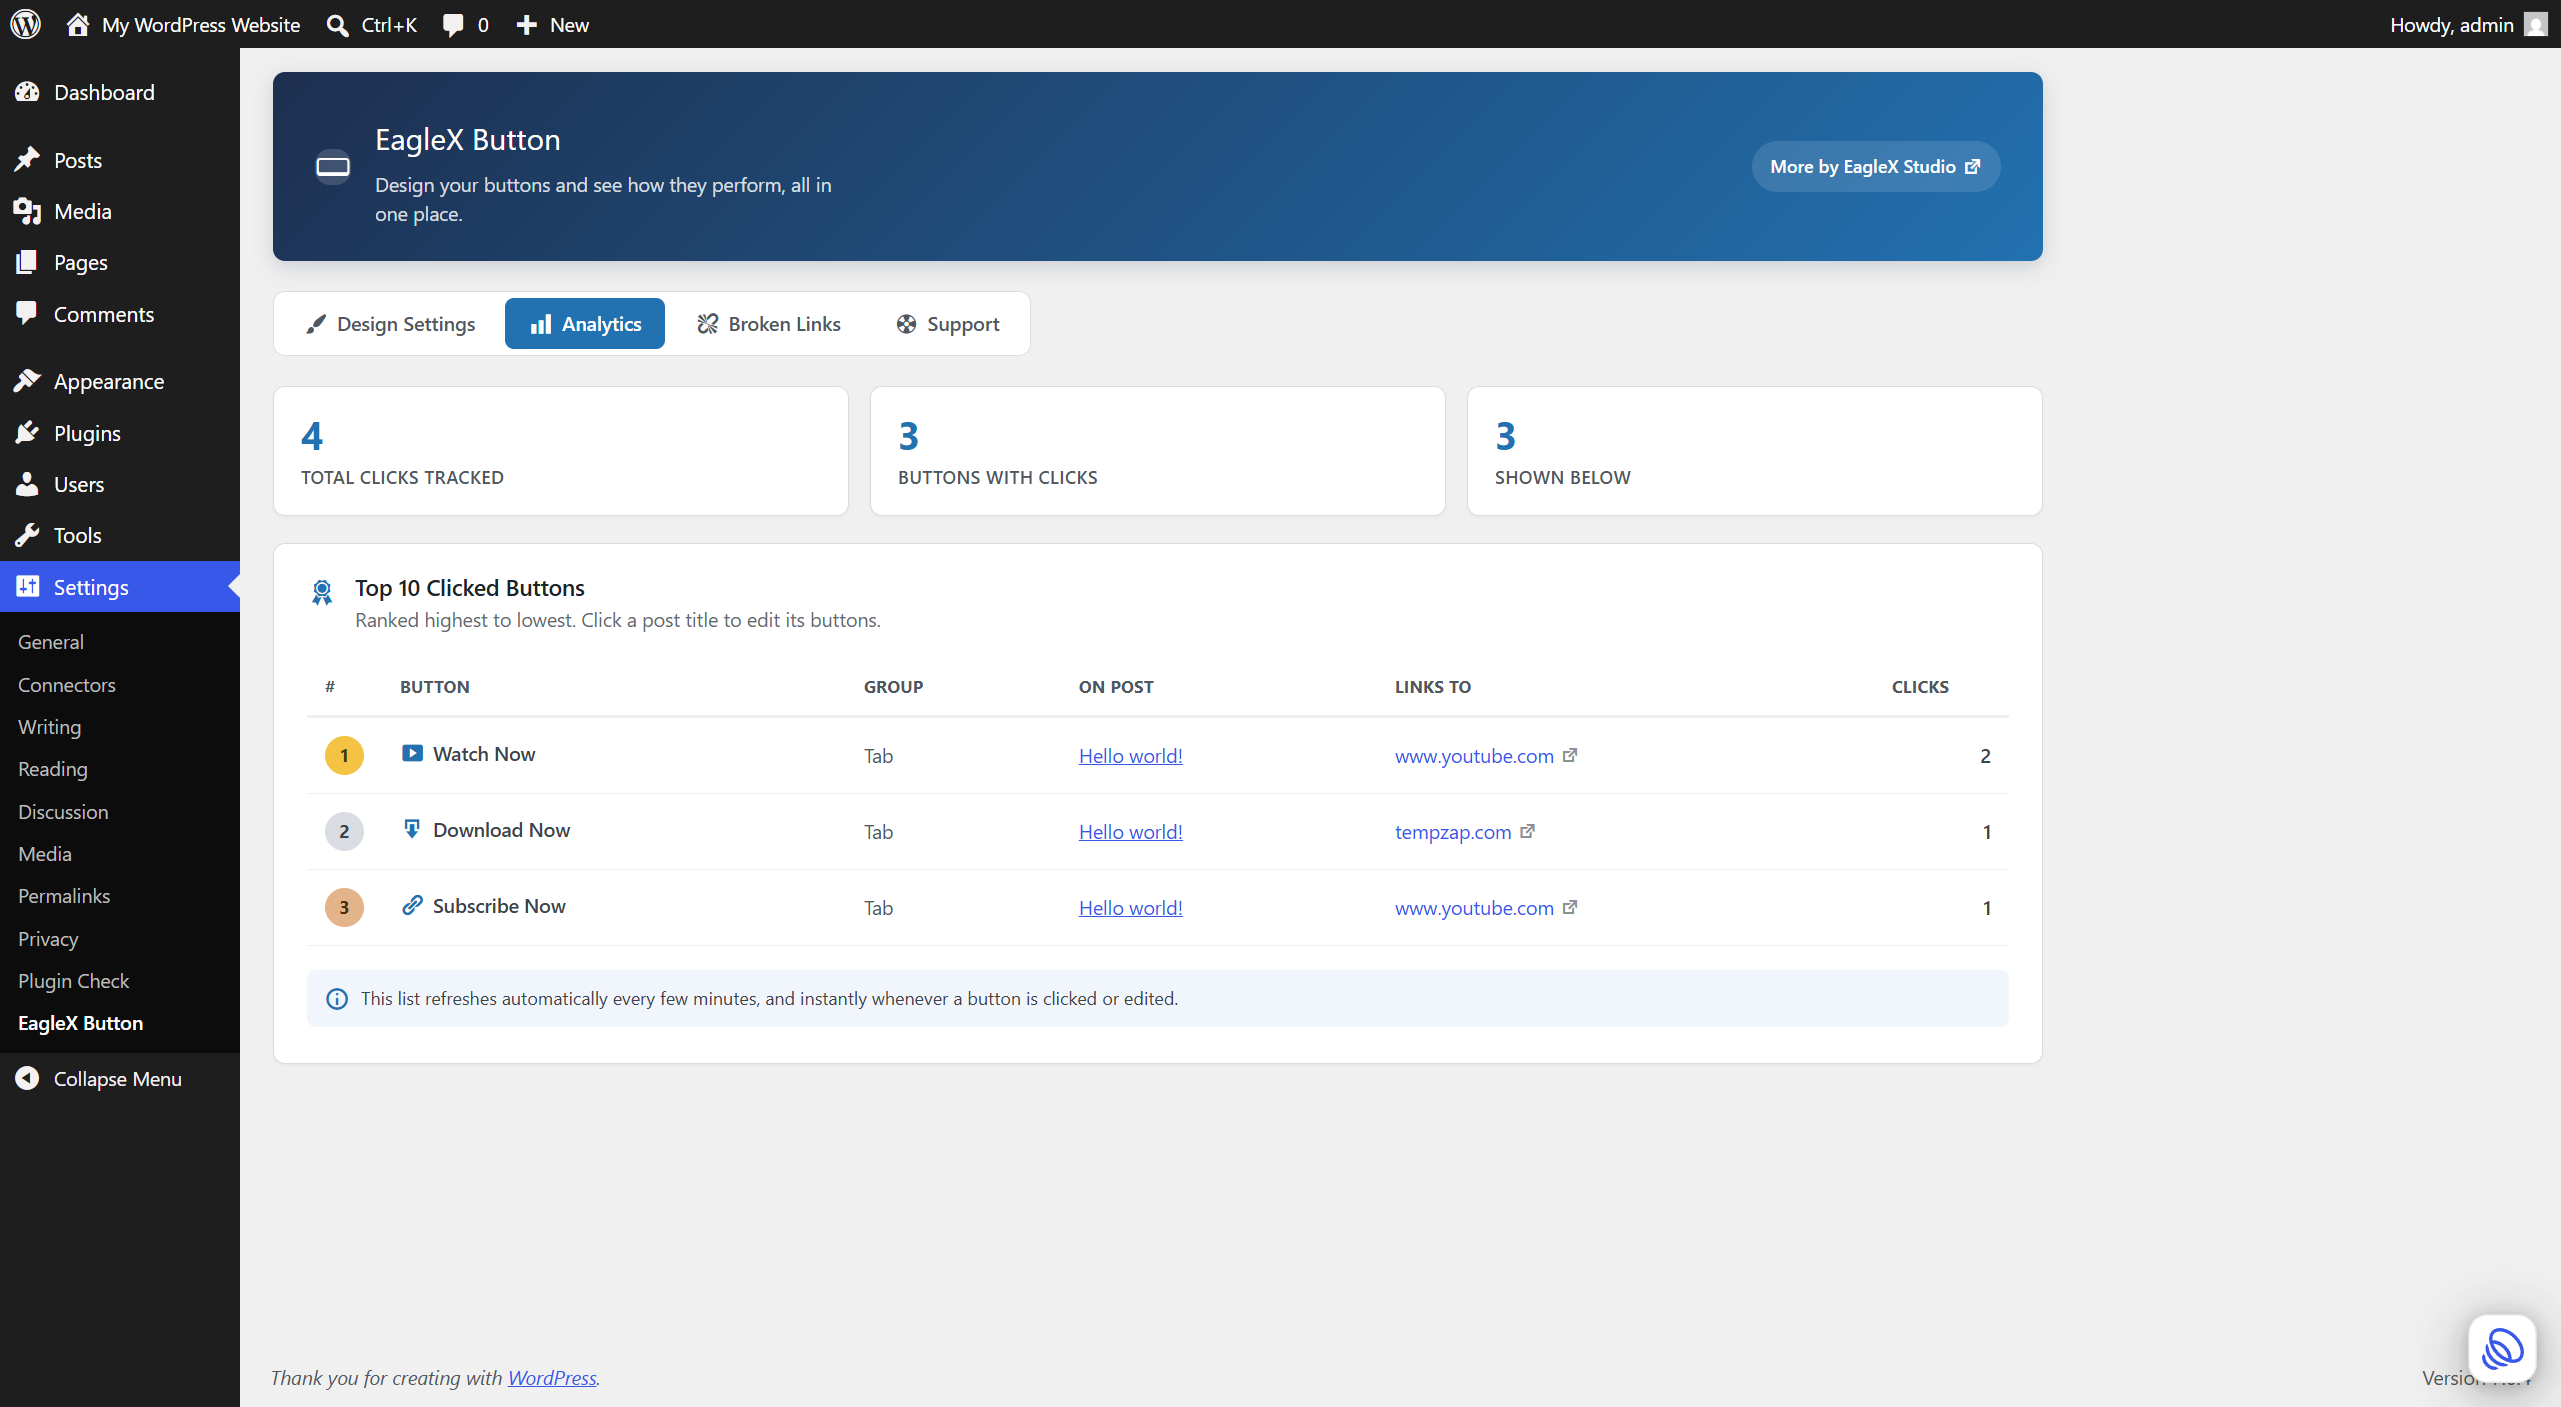Open Discussion settings submenu

click(x=63, y=812)
